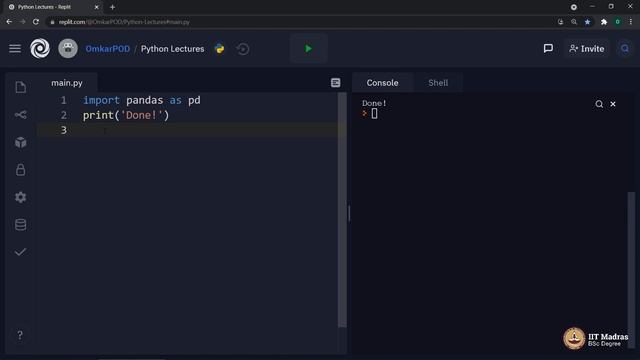Click the Invite button
The image size is (640, 360).
(587, 49)
